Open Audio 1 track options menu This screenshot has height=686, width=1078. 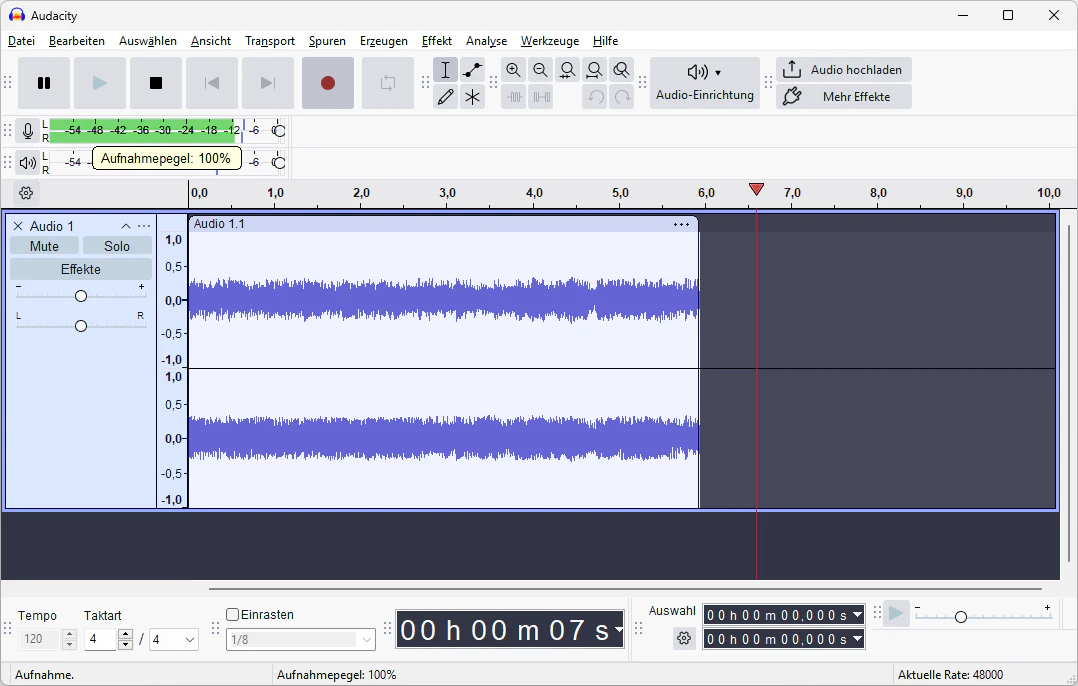[x=144, y=226]
